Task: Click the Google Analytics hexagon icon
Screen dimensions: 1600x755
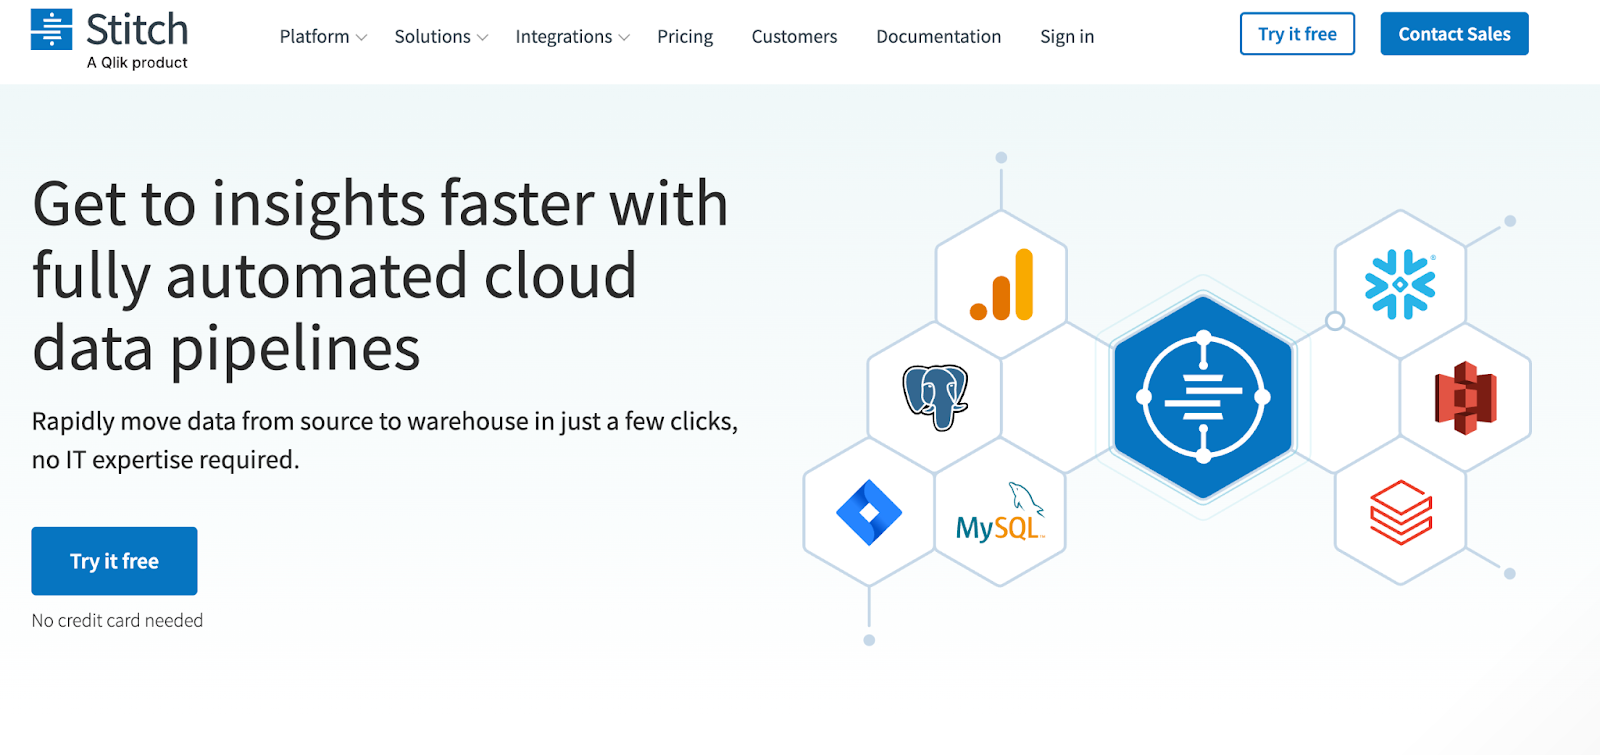Action: click(1002, 285)
